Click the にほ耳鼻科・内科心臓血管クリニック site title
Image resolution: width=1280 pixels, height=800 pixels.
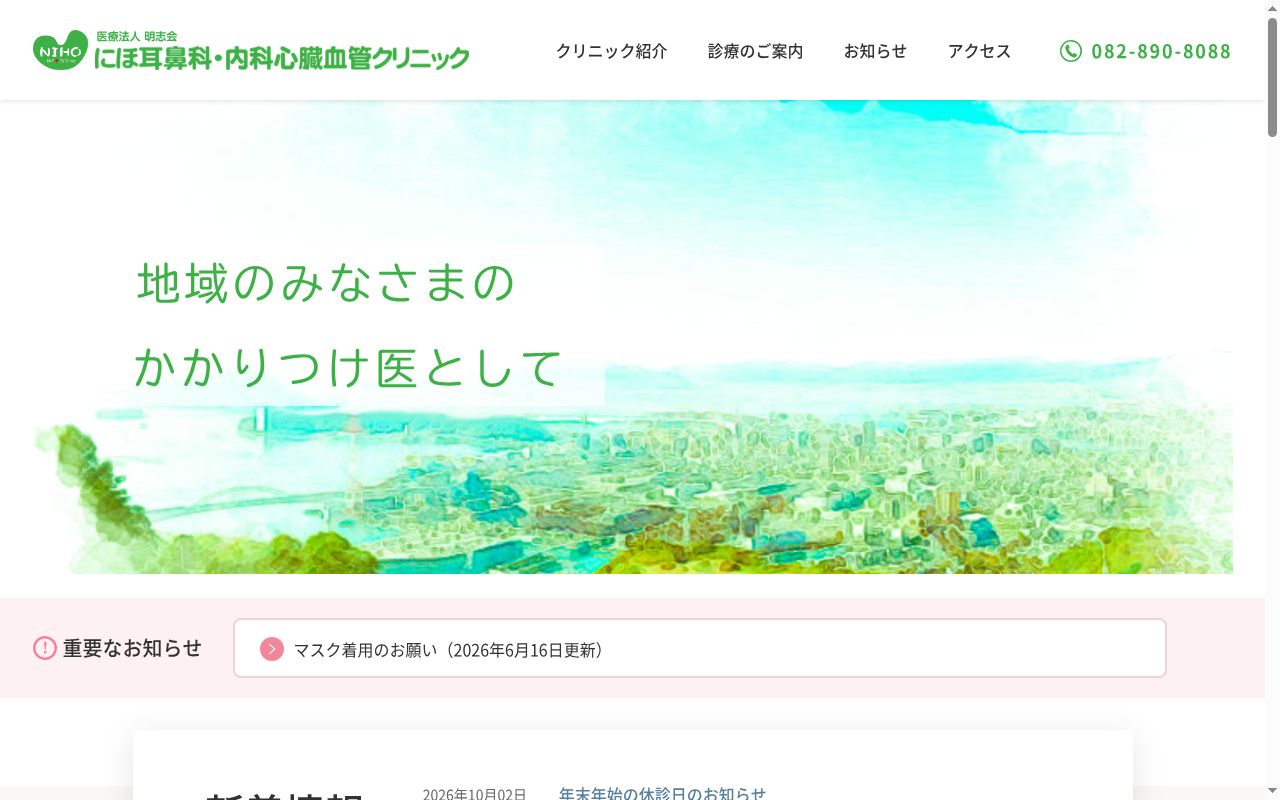point(282,58)
